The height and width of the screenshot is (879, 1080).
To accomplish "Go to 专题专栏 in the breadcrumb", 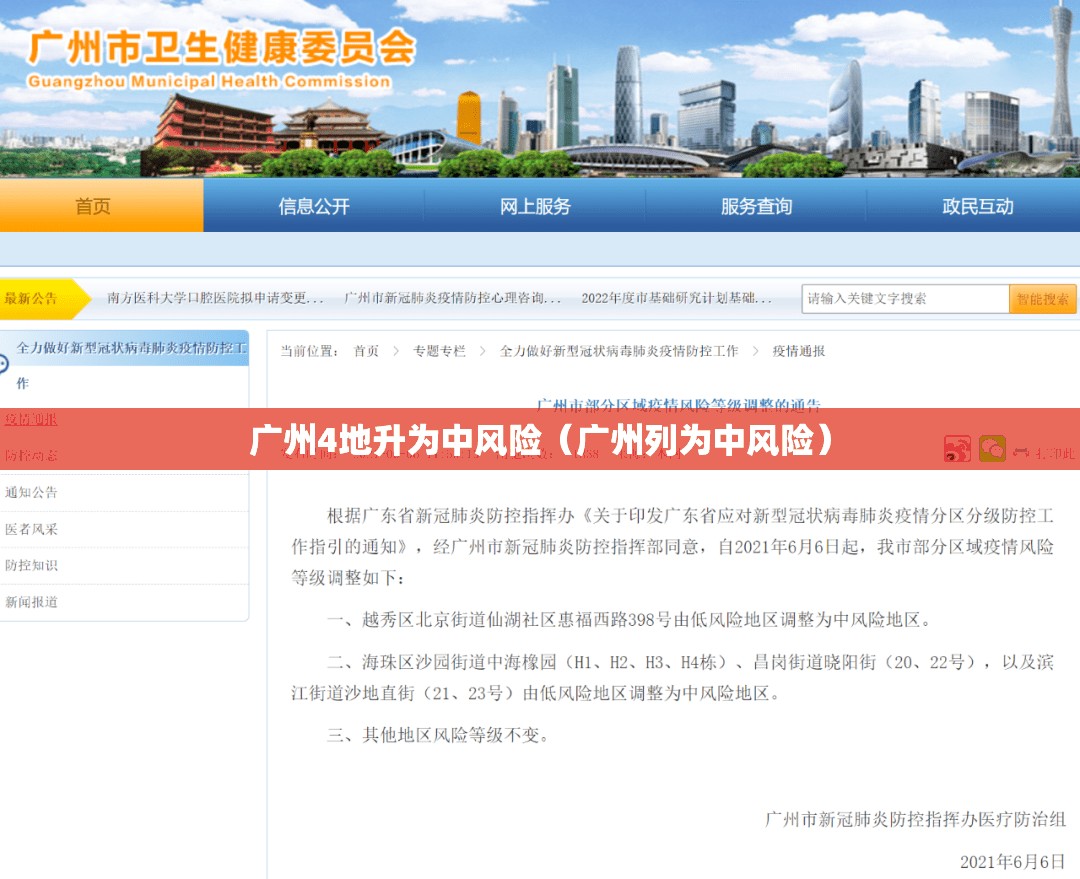I will (439, 351).
